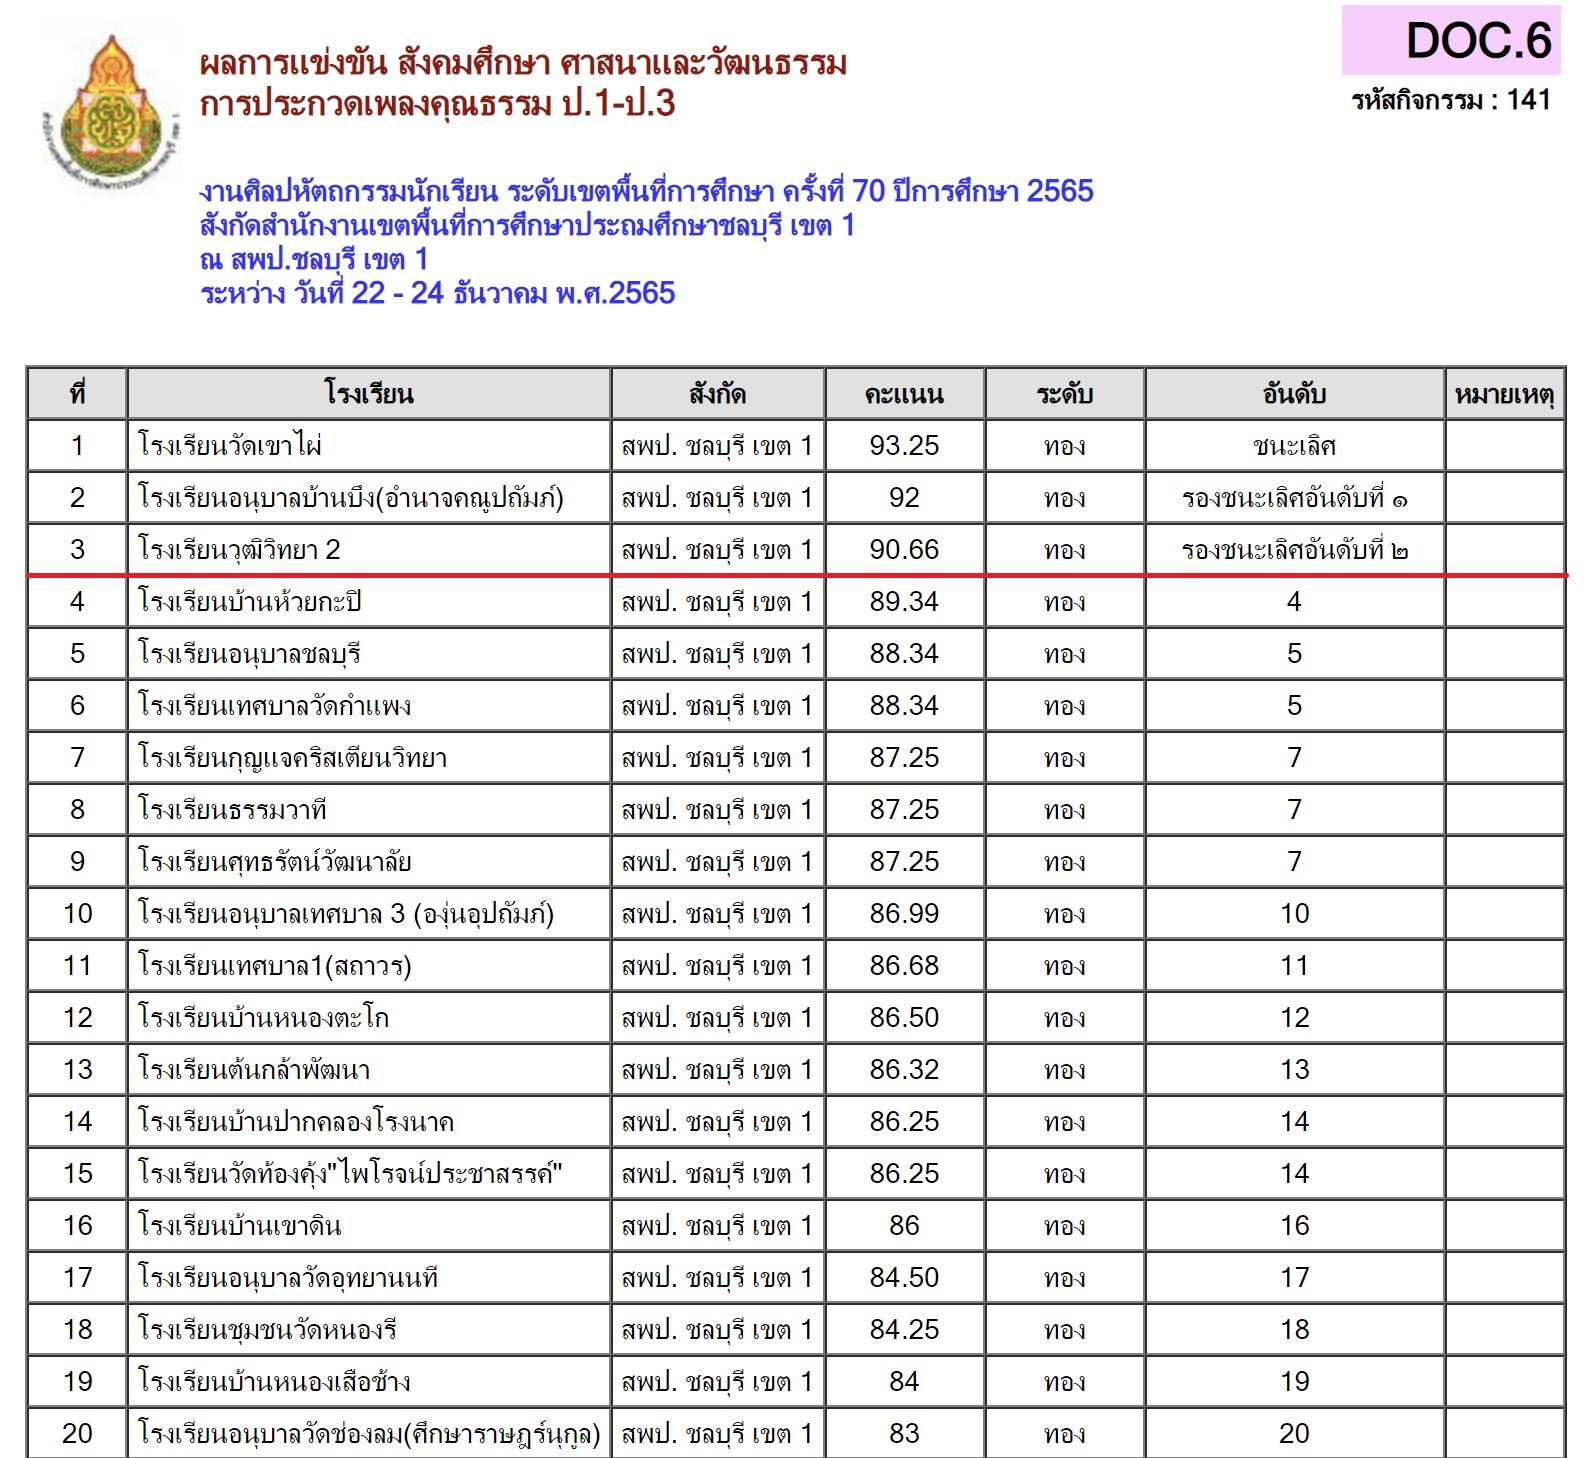Select the score 86.99 cell
Viewport: 1593px width, 1458px height.
[904, 914]
